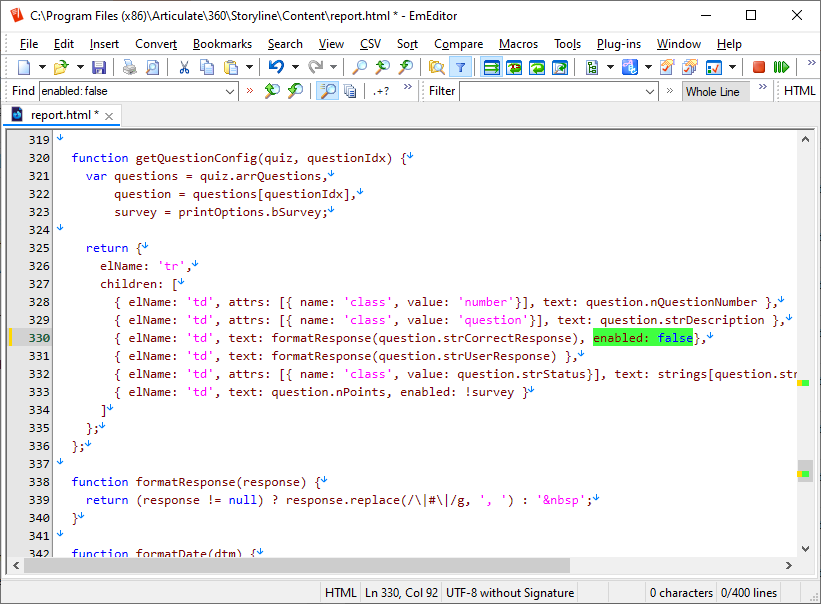Open the Filter combo box dropdown
Image resolution: width=821 pixels, height=604 pixels.
tap(649, 91)
